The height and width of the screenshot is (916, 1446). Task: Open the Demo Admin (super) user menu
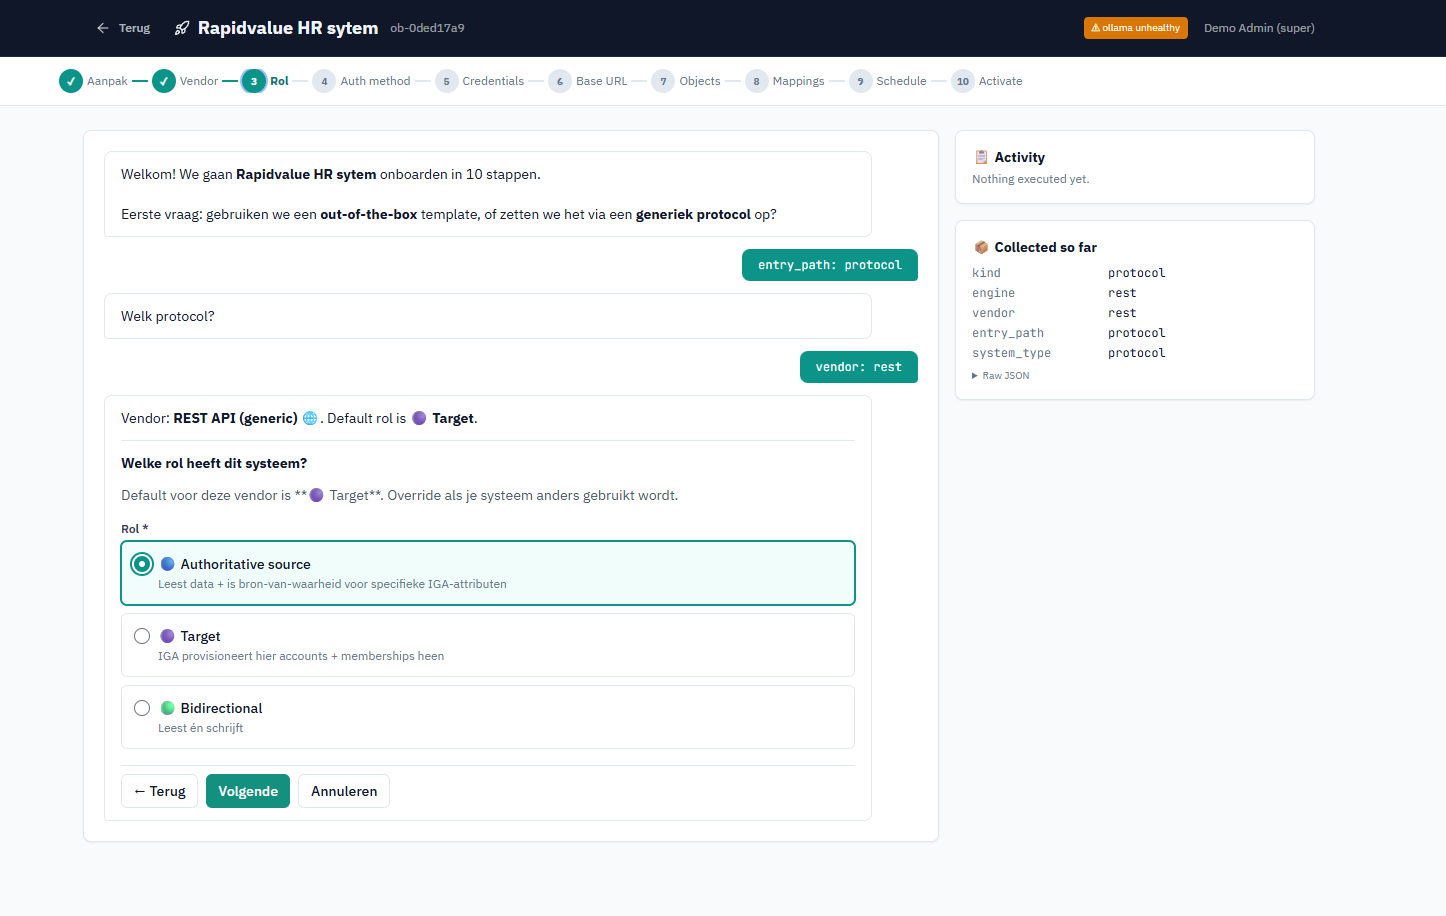(x=1259, y=28)
